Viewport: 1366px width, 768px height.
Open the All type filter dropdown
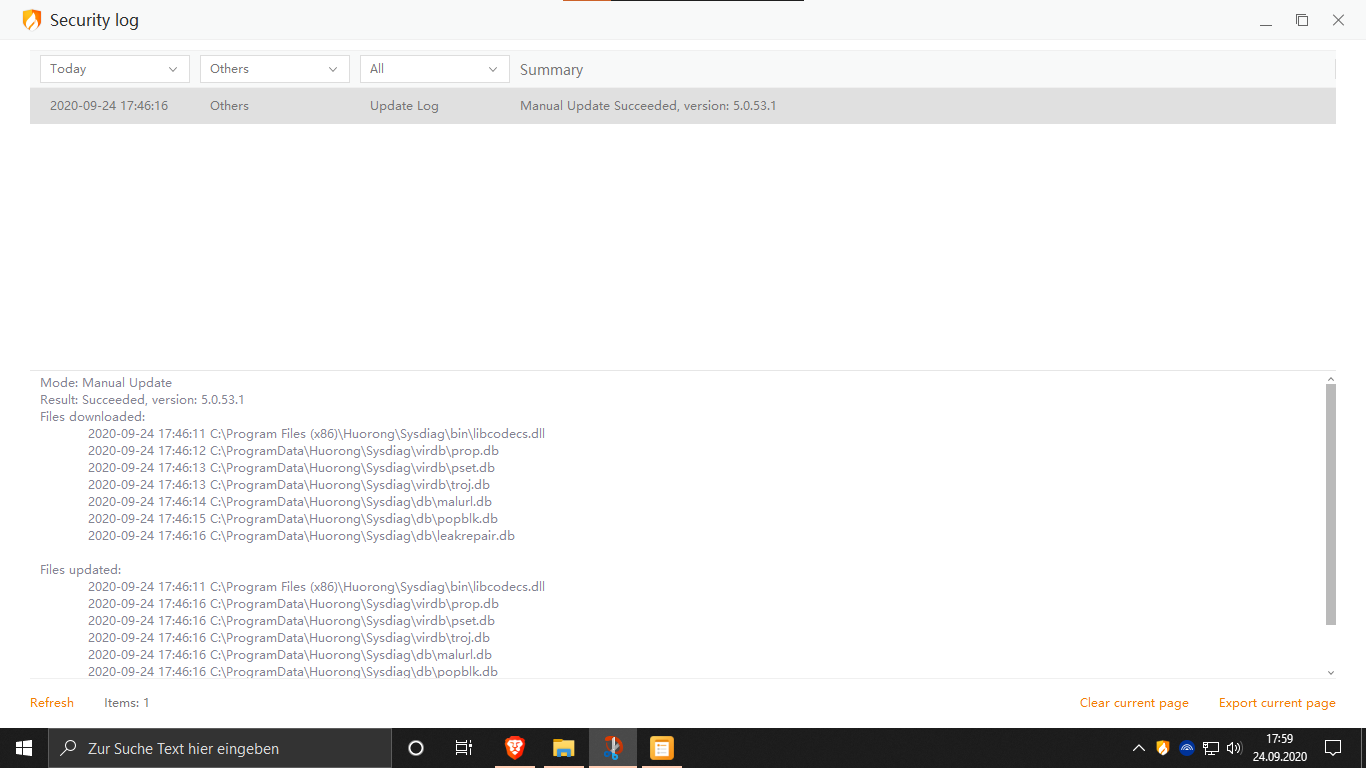click(x=435, y=69)
